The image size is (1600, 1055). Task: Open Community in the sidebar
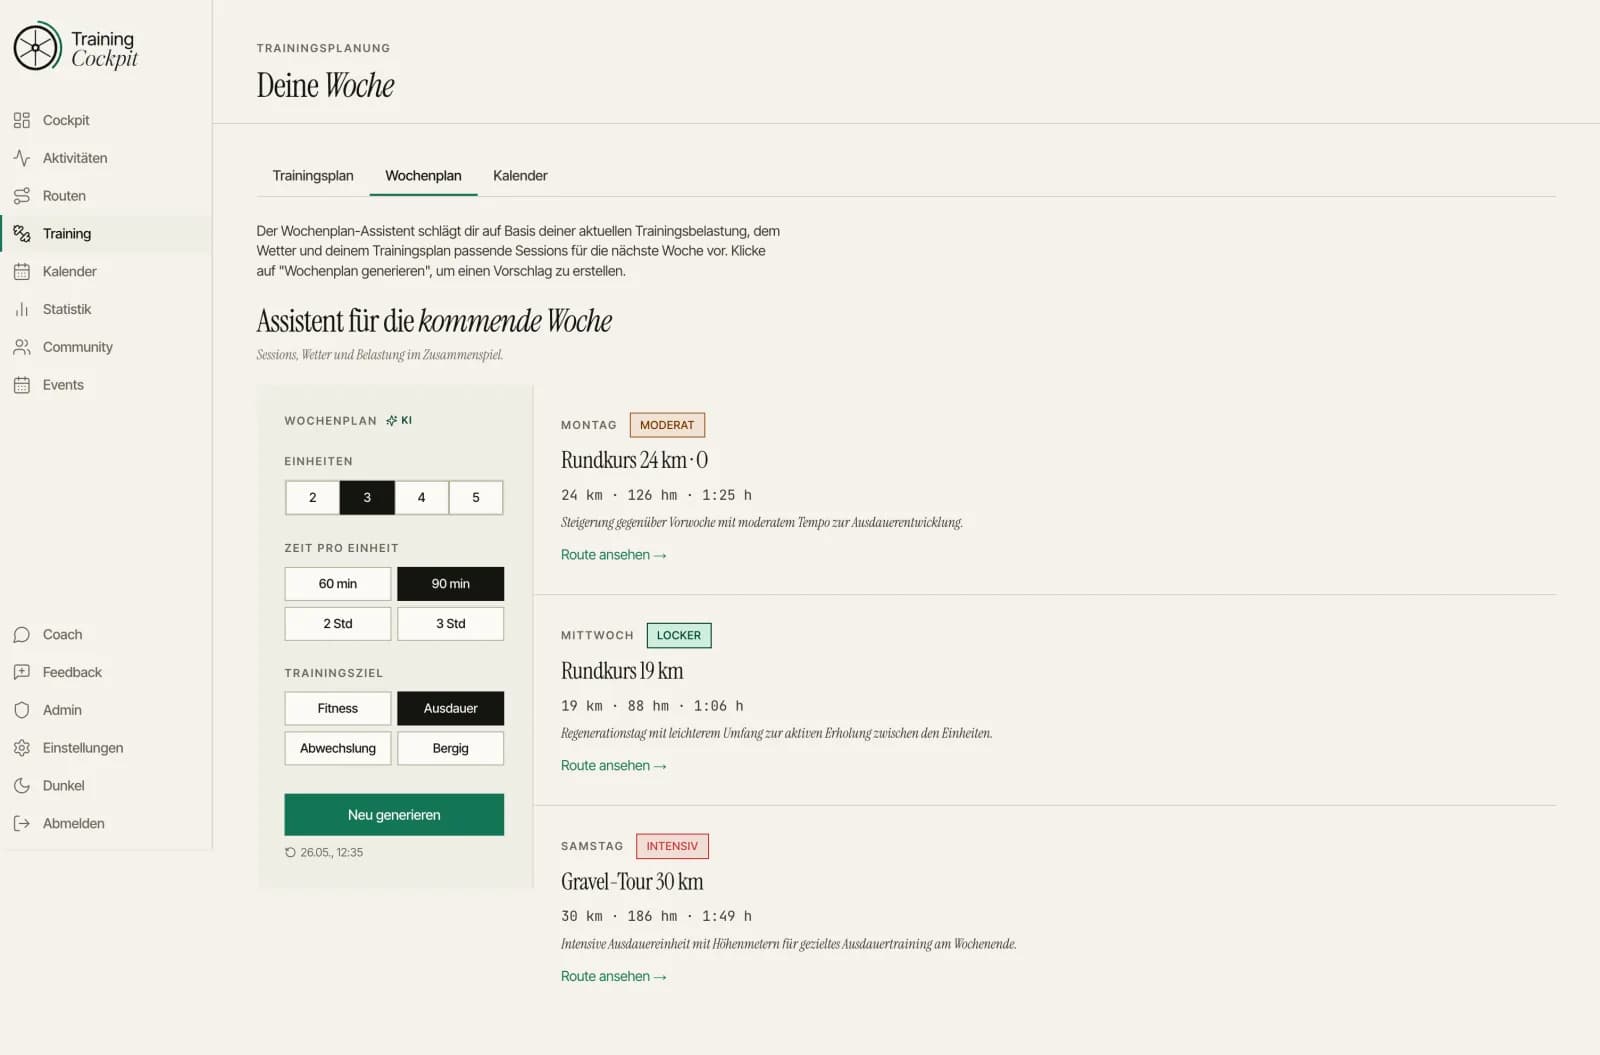click(x=106, y=347)
